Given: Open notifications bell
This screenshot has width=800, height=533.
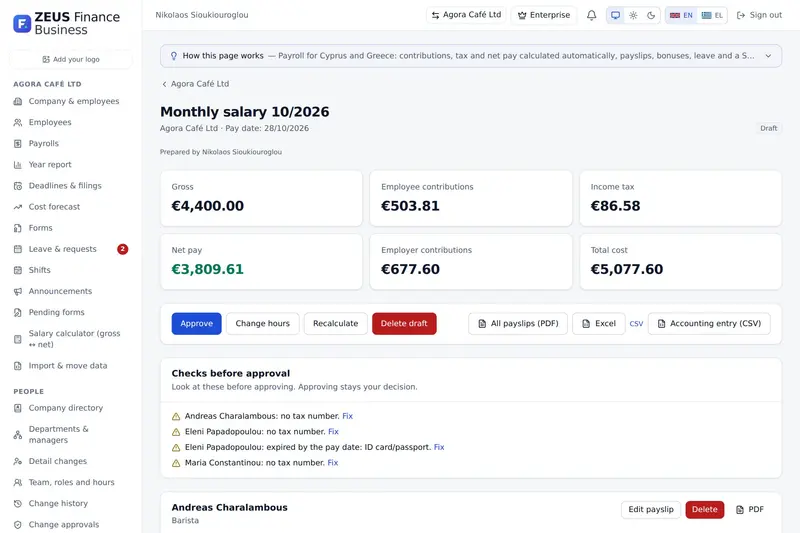Looking at the screenshot, I should 591,15.
